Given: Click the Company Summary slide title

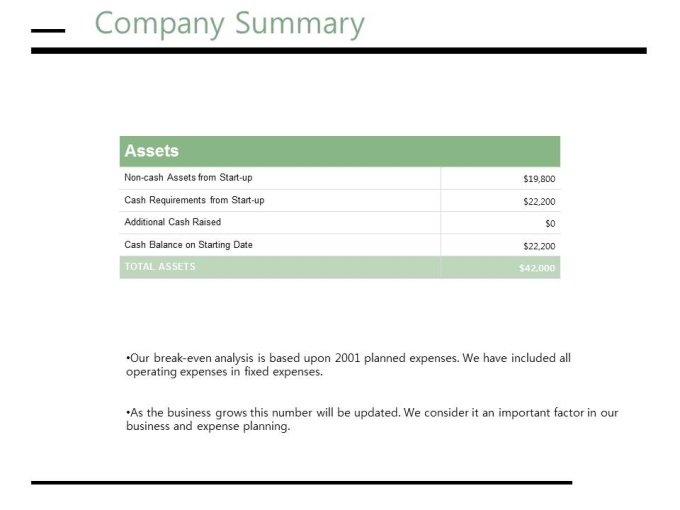Looking at the screenshot, I should click(229, 24).
